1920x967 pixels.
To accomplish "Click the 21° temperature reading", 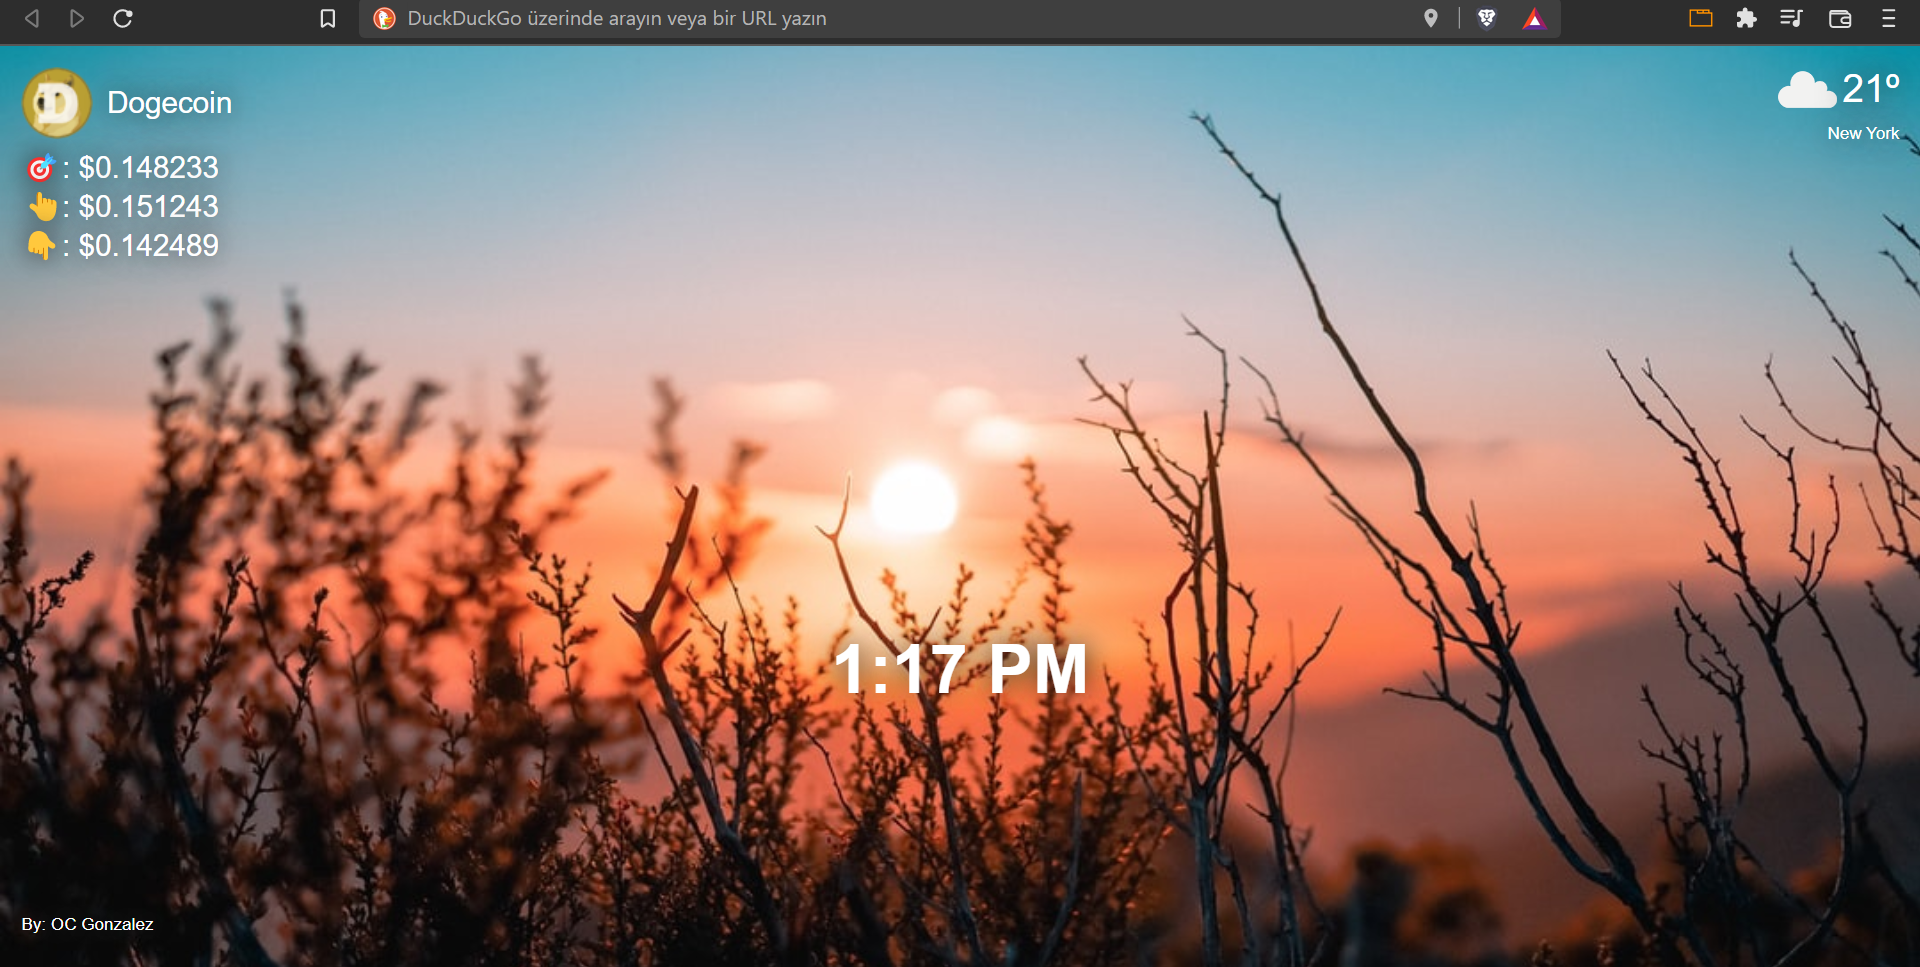I will click(x=1871, y=89).
